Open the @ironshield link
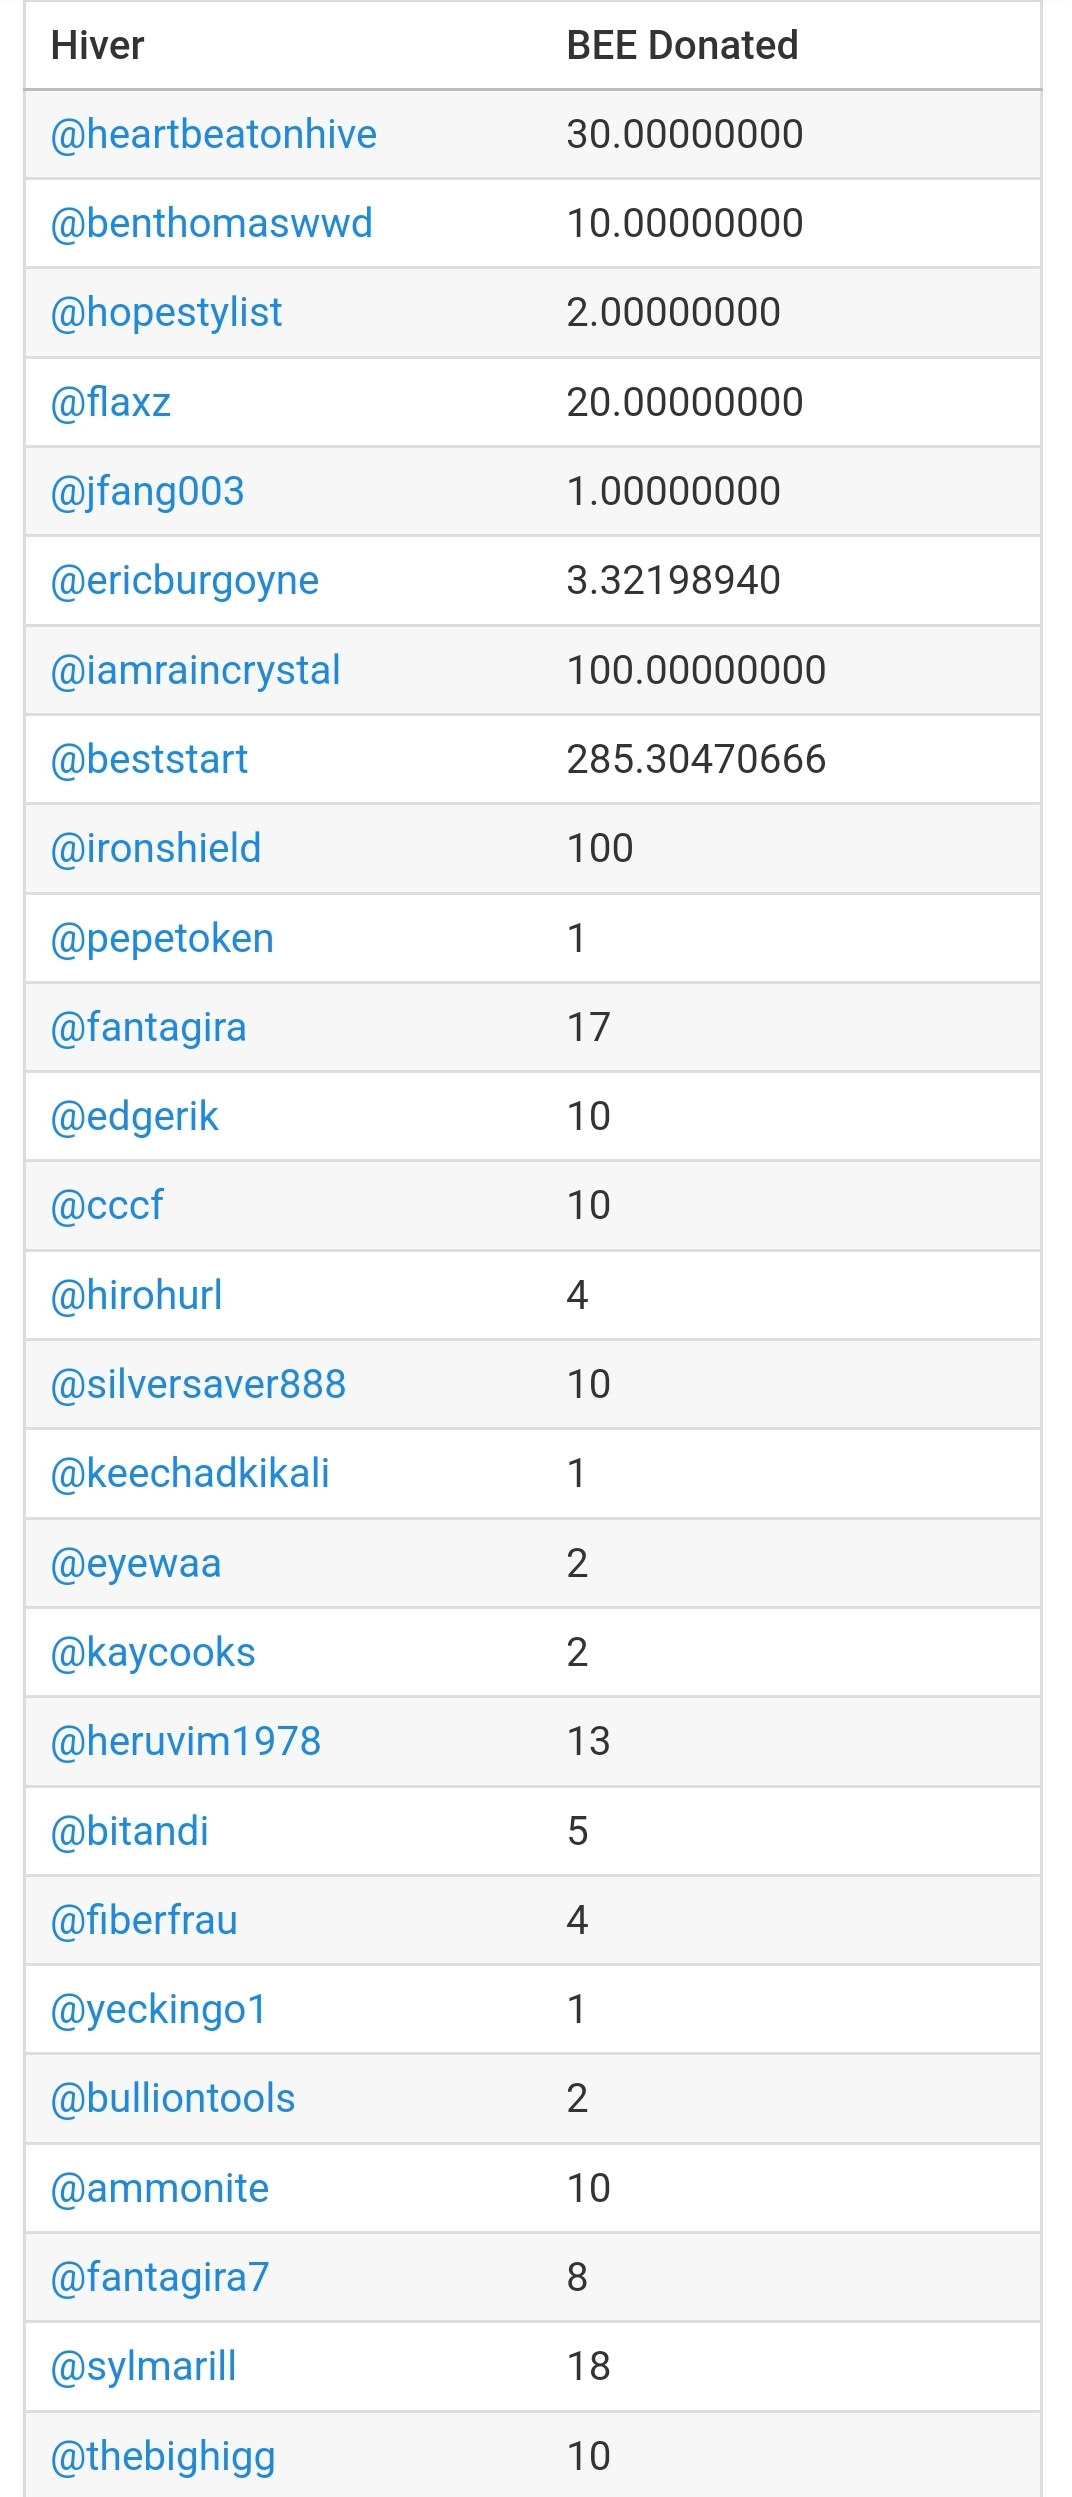This screenshot has height=2497, width=1072. [x=156, y=848]
